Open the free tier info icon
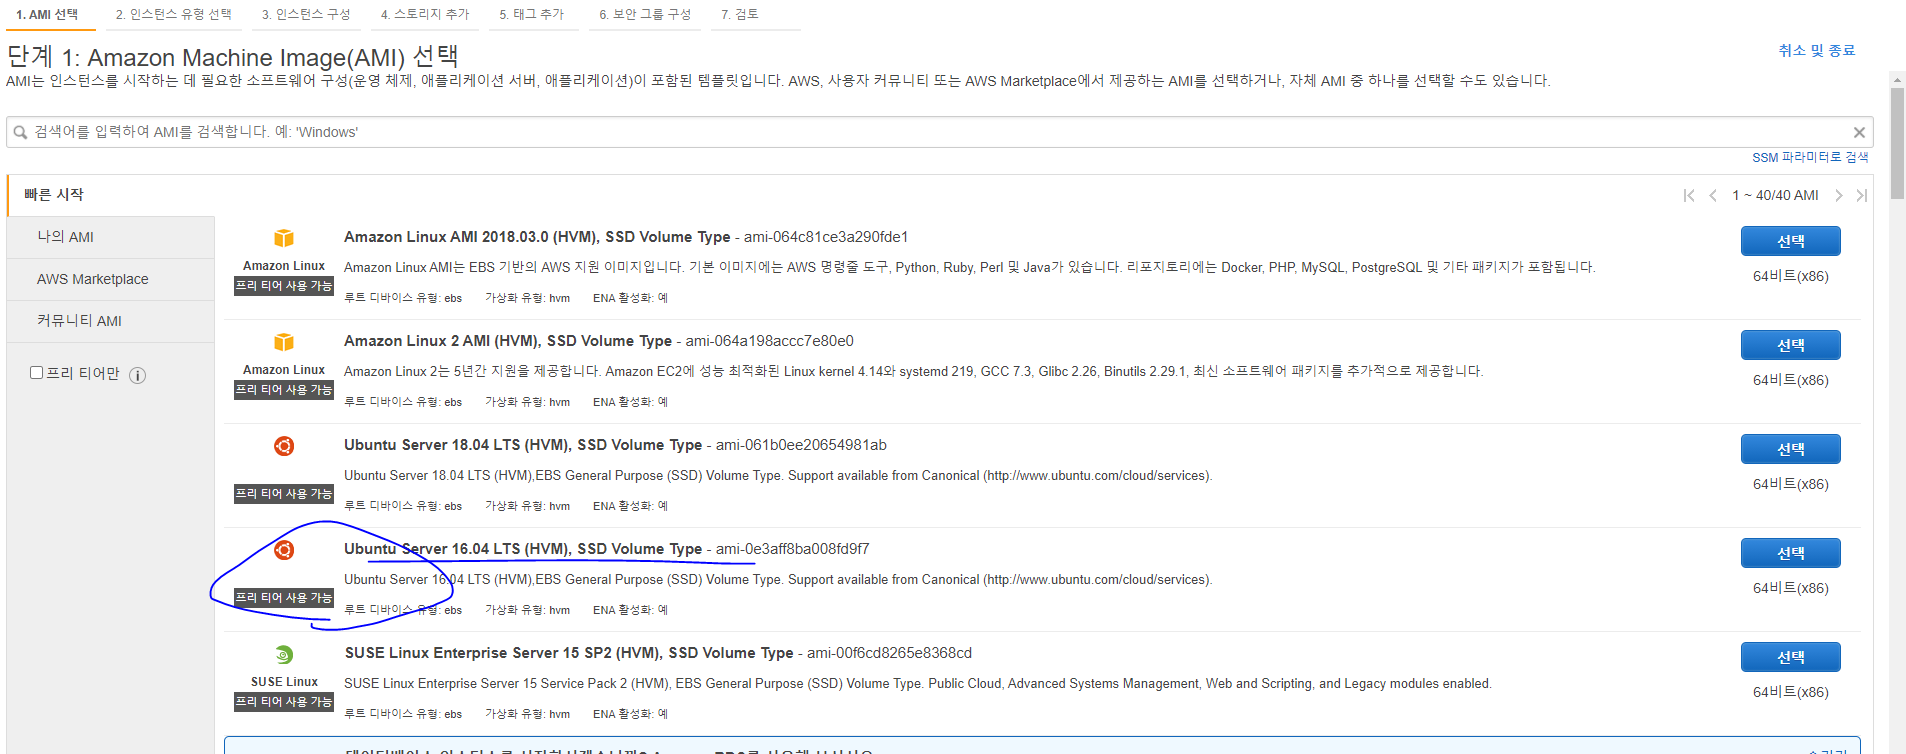 [x=138, y=375]
